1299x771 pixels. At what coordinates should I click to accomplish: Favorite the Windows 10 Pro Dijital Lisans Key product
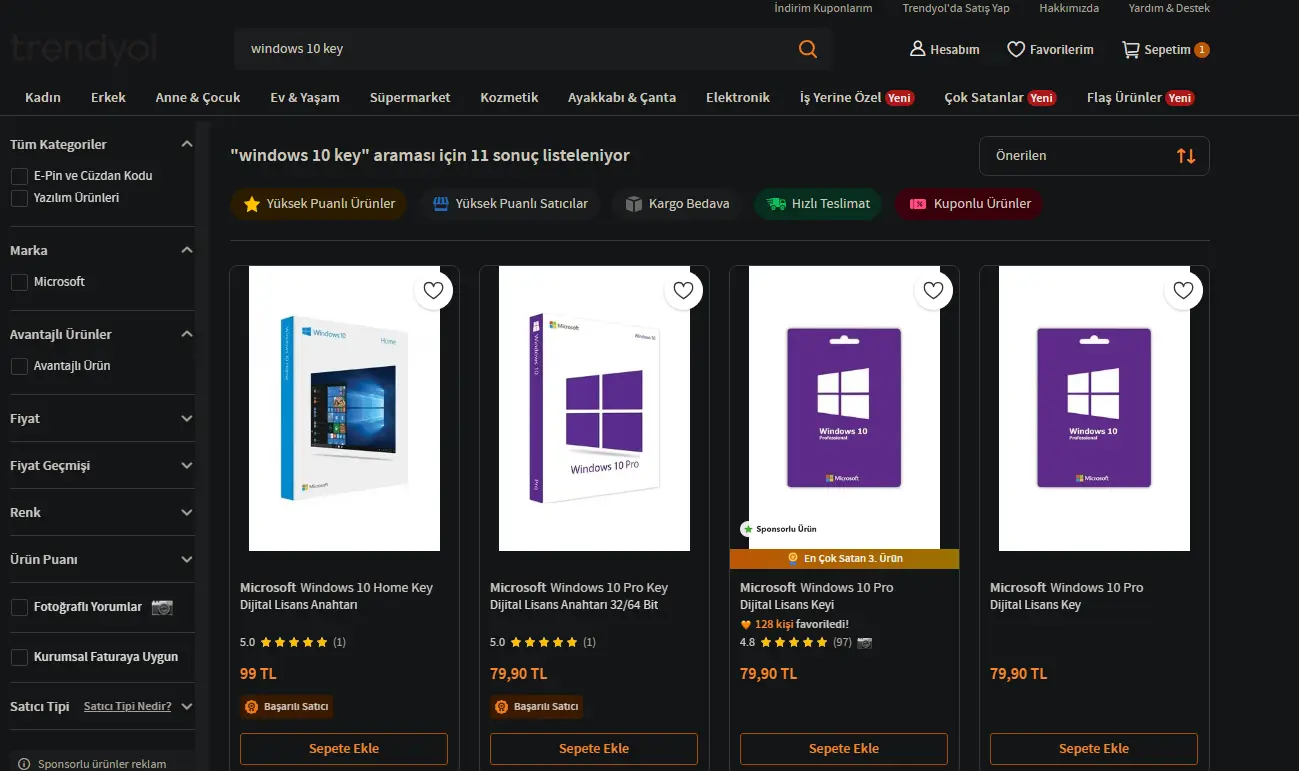point(1183,291)
